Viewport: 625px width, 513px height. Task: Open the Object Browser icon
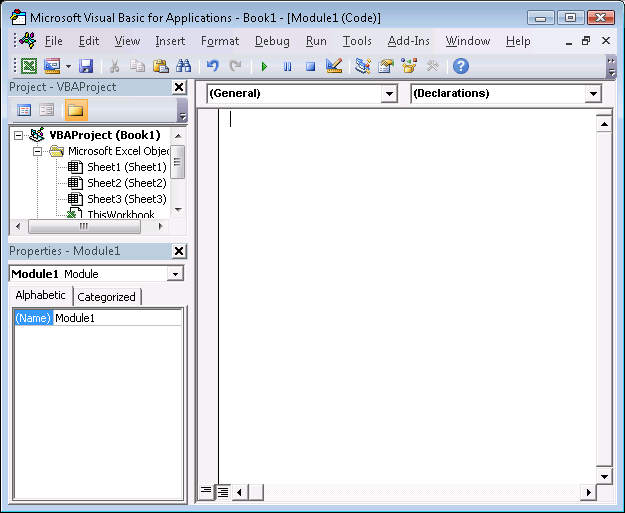409,66
